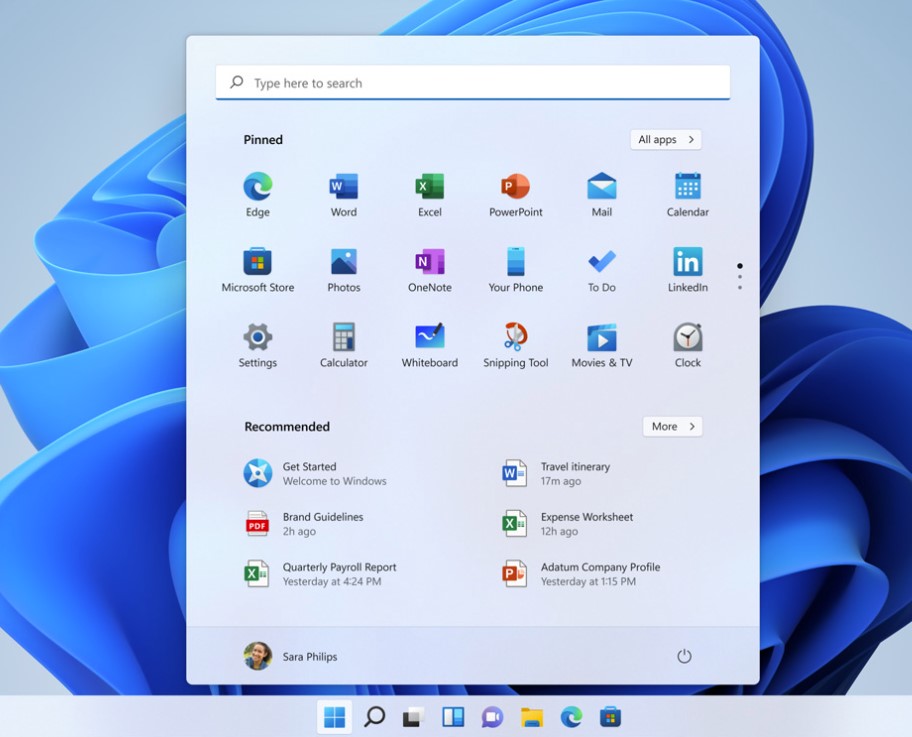This screenshot has width=912, height=737.
Task: Show More recommended items
Action: point(671,427)
